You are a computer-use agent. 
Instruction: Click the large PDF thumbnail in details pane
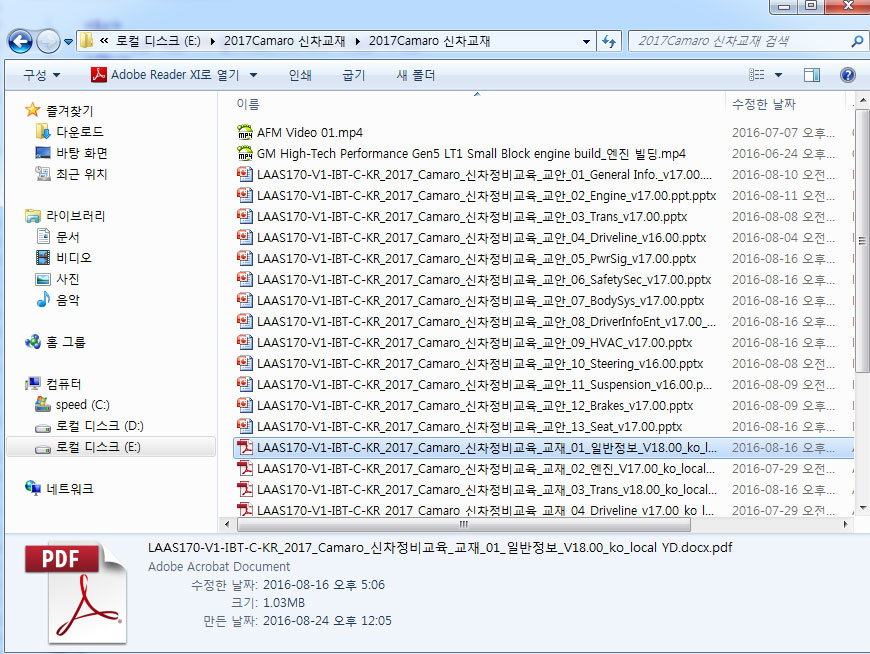(x=76, y=592)
